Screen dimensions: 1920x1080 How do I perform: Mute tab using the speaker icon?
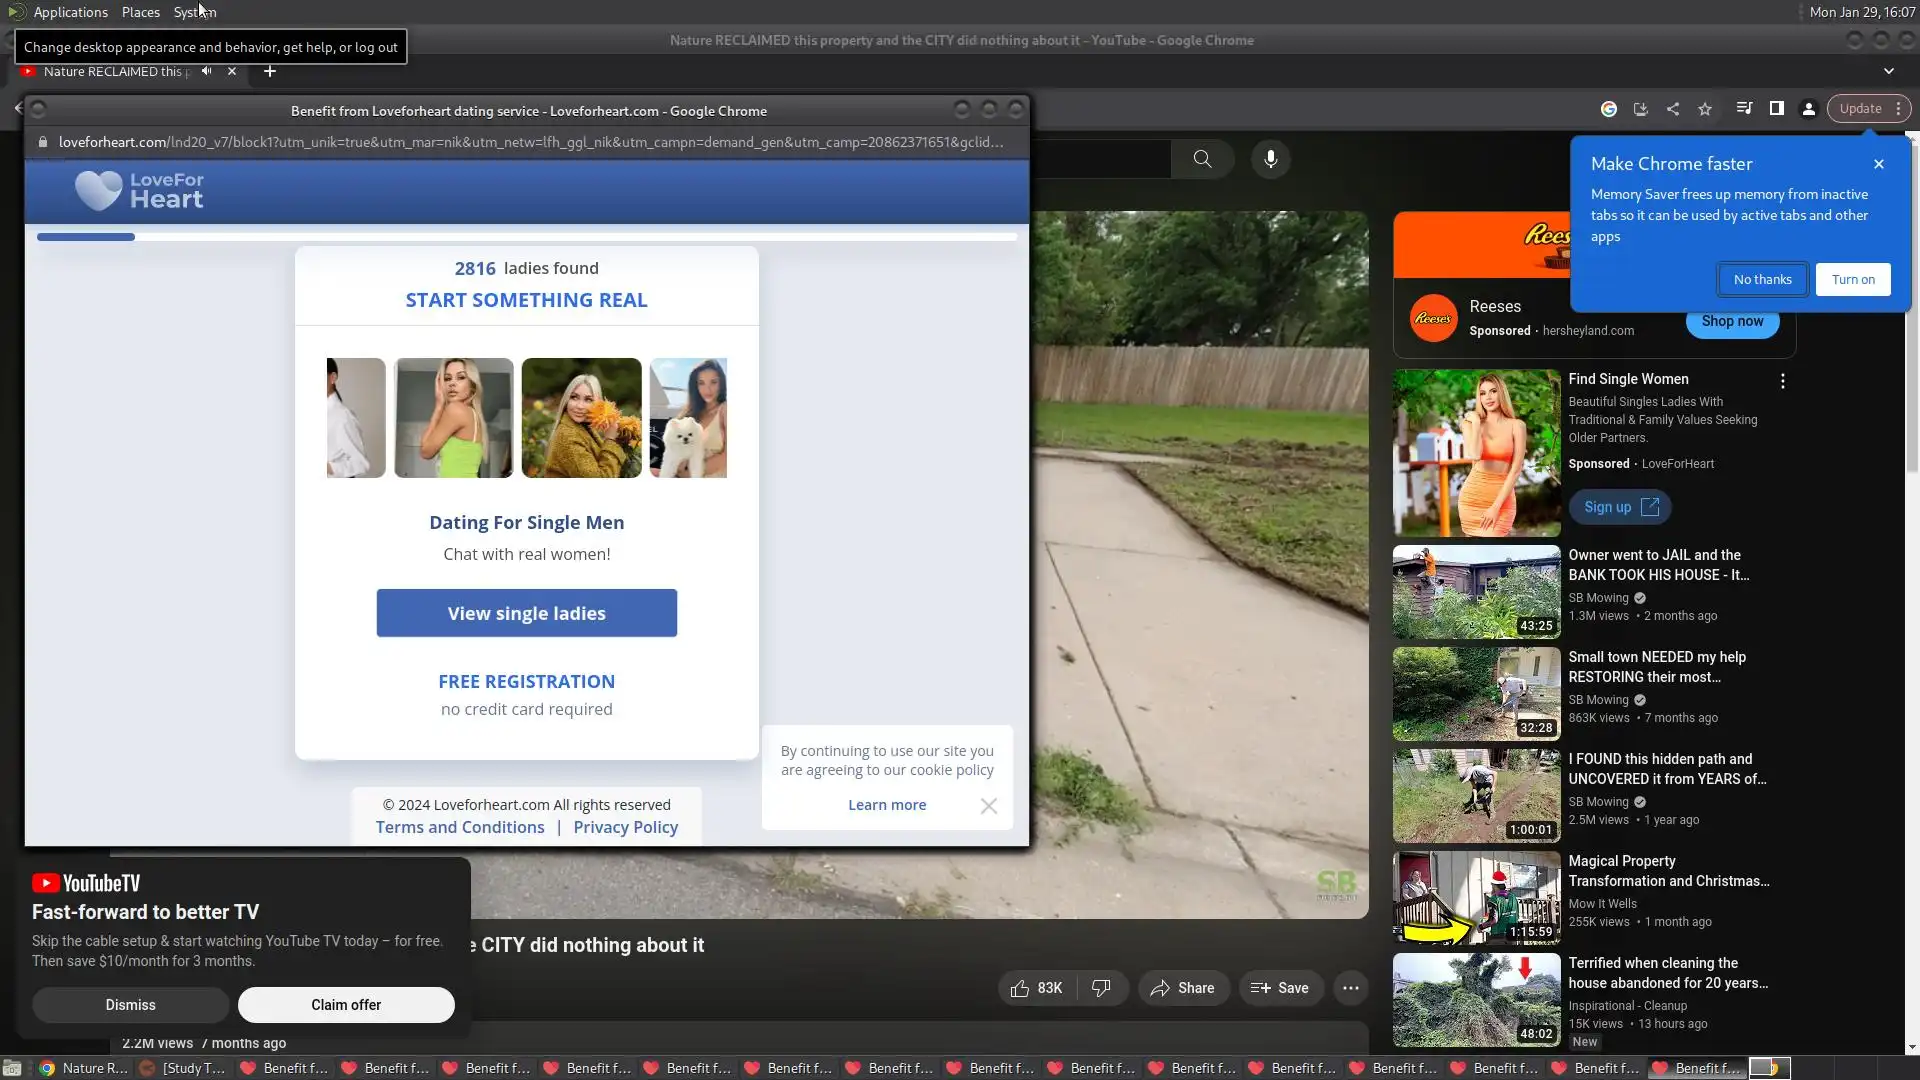pos(206,71)
